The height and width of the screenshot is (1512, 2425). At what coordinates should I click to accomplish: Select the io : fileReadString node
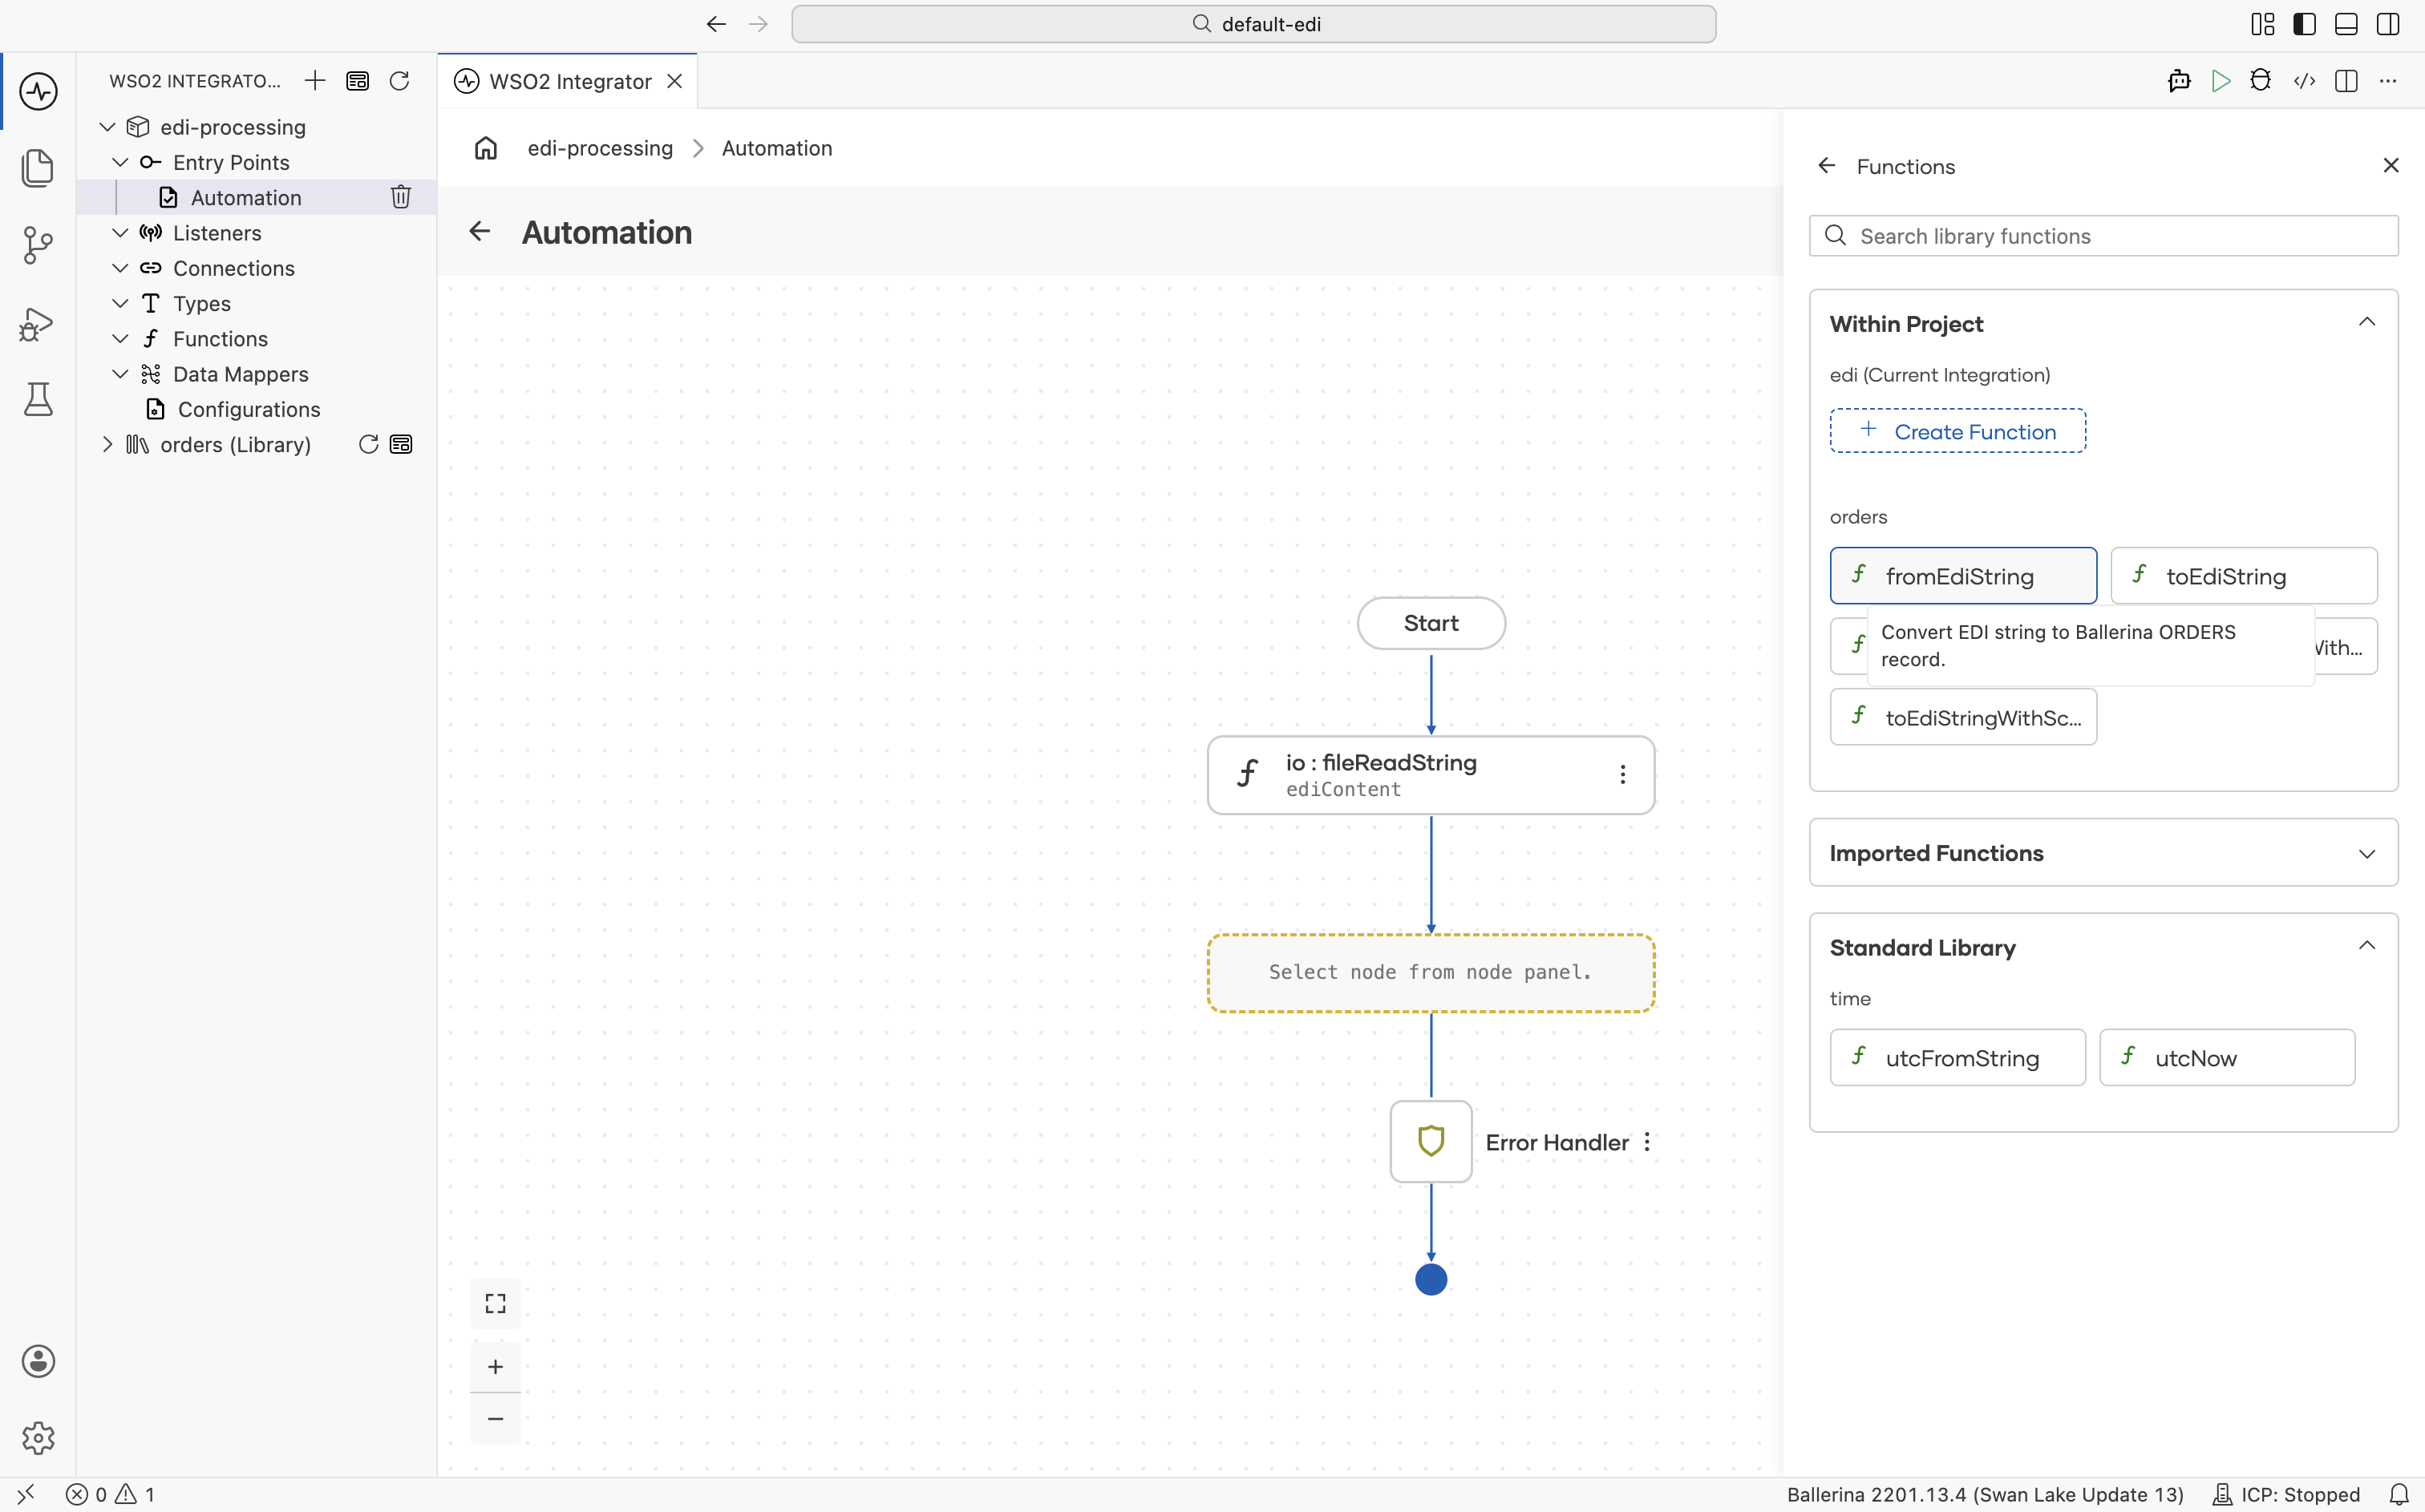click(1431, 775)
